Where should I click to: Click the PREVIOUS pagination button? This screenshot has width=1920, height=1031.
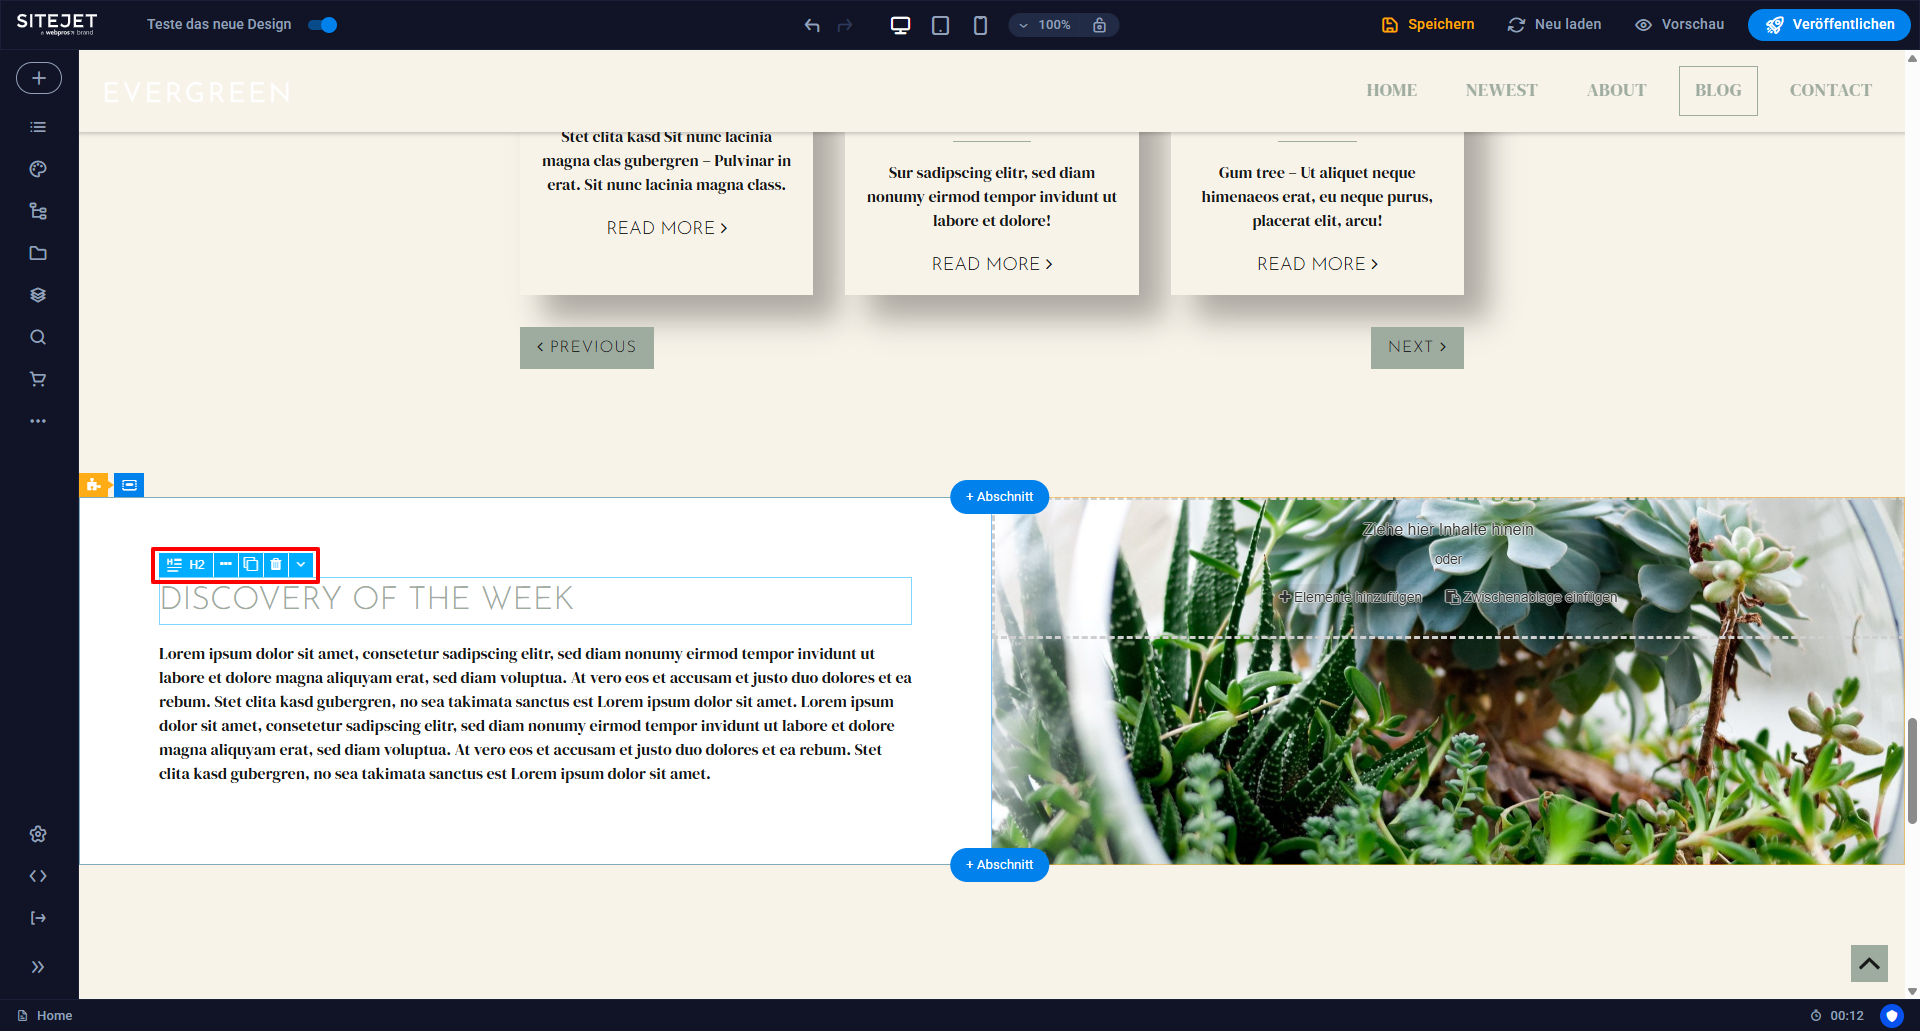point(587,347)
